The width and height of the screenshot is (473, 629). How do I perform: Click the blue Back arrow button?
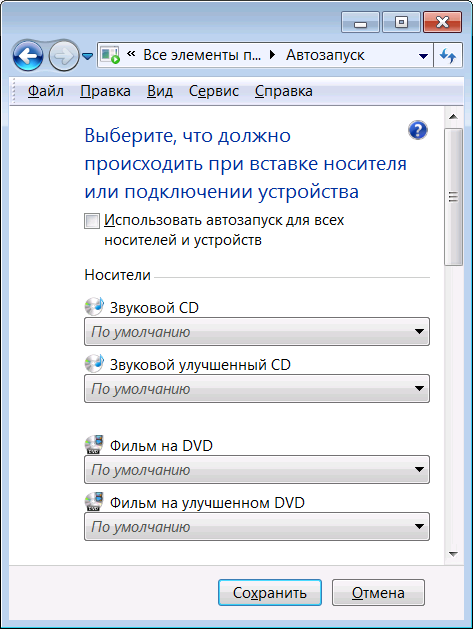(28, 56)
